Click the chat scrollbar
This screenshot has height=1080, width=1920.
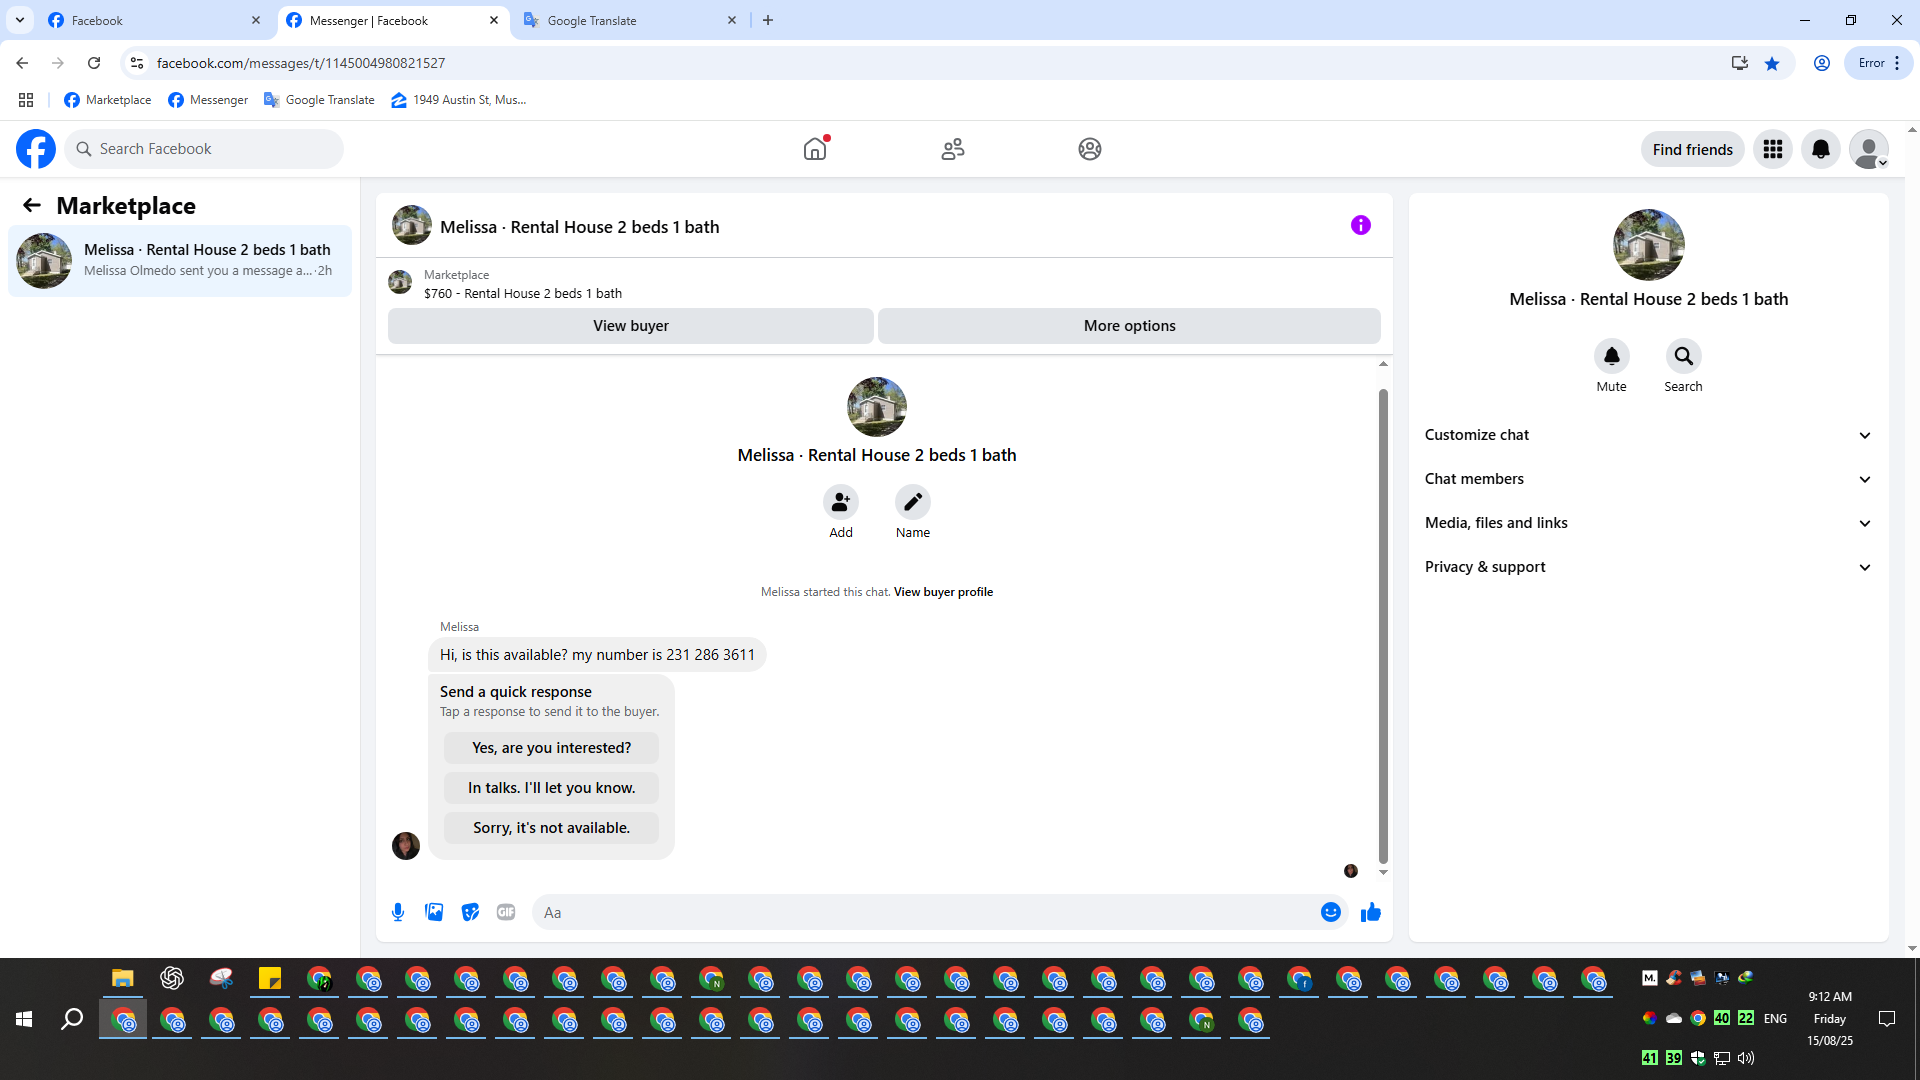(1383, 625)
